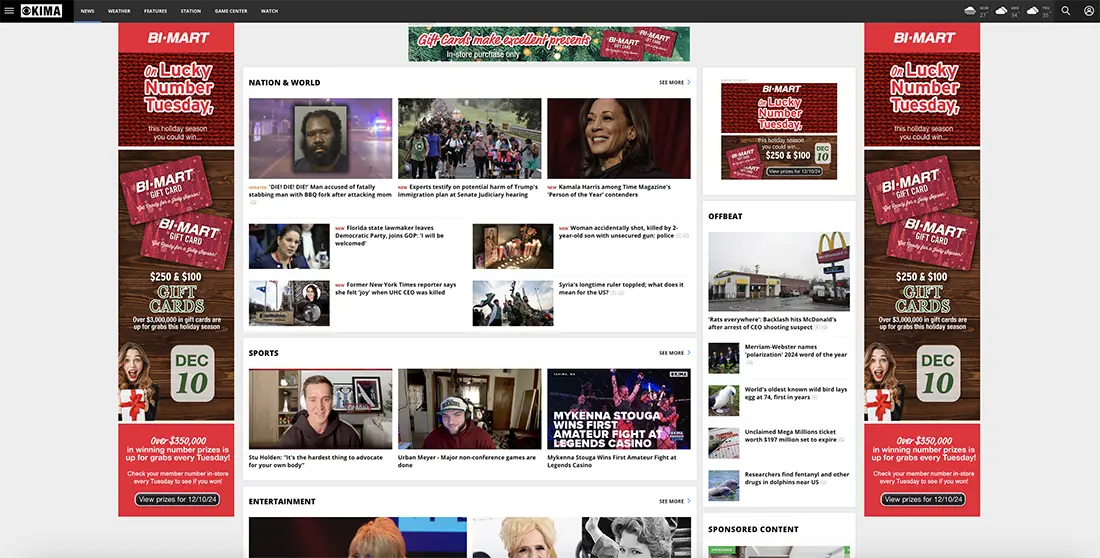The image size is (1100, 558).
Task: Open Urban Meyer non-conference games headline
Action: tap(467, 461)
